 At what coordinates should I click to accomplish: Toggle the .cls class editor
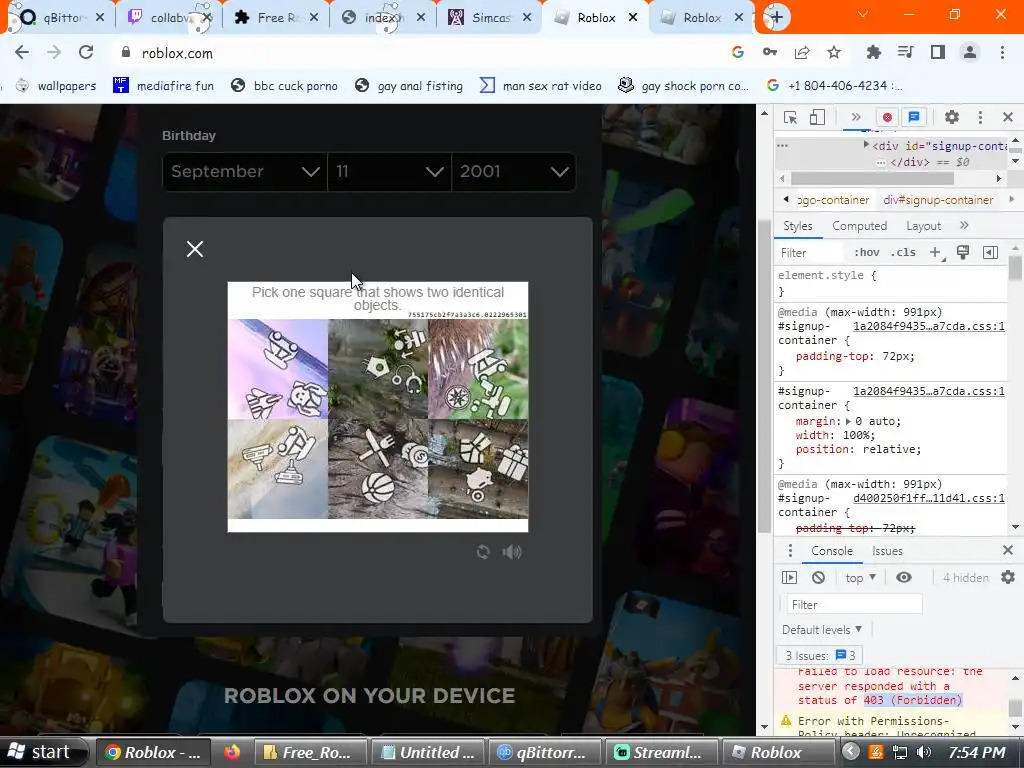(904, 253)
